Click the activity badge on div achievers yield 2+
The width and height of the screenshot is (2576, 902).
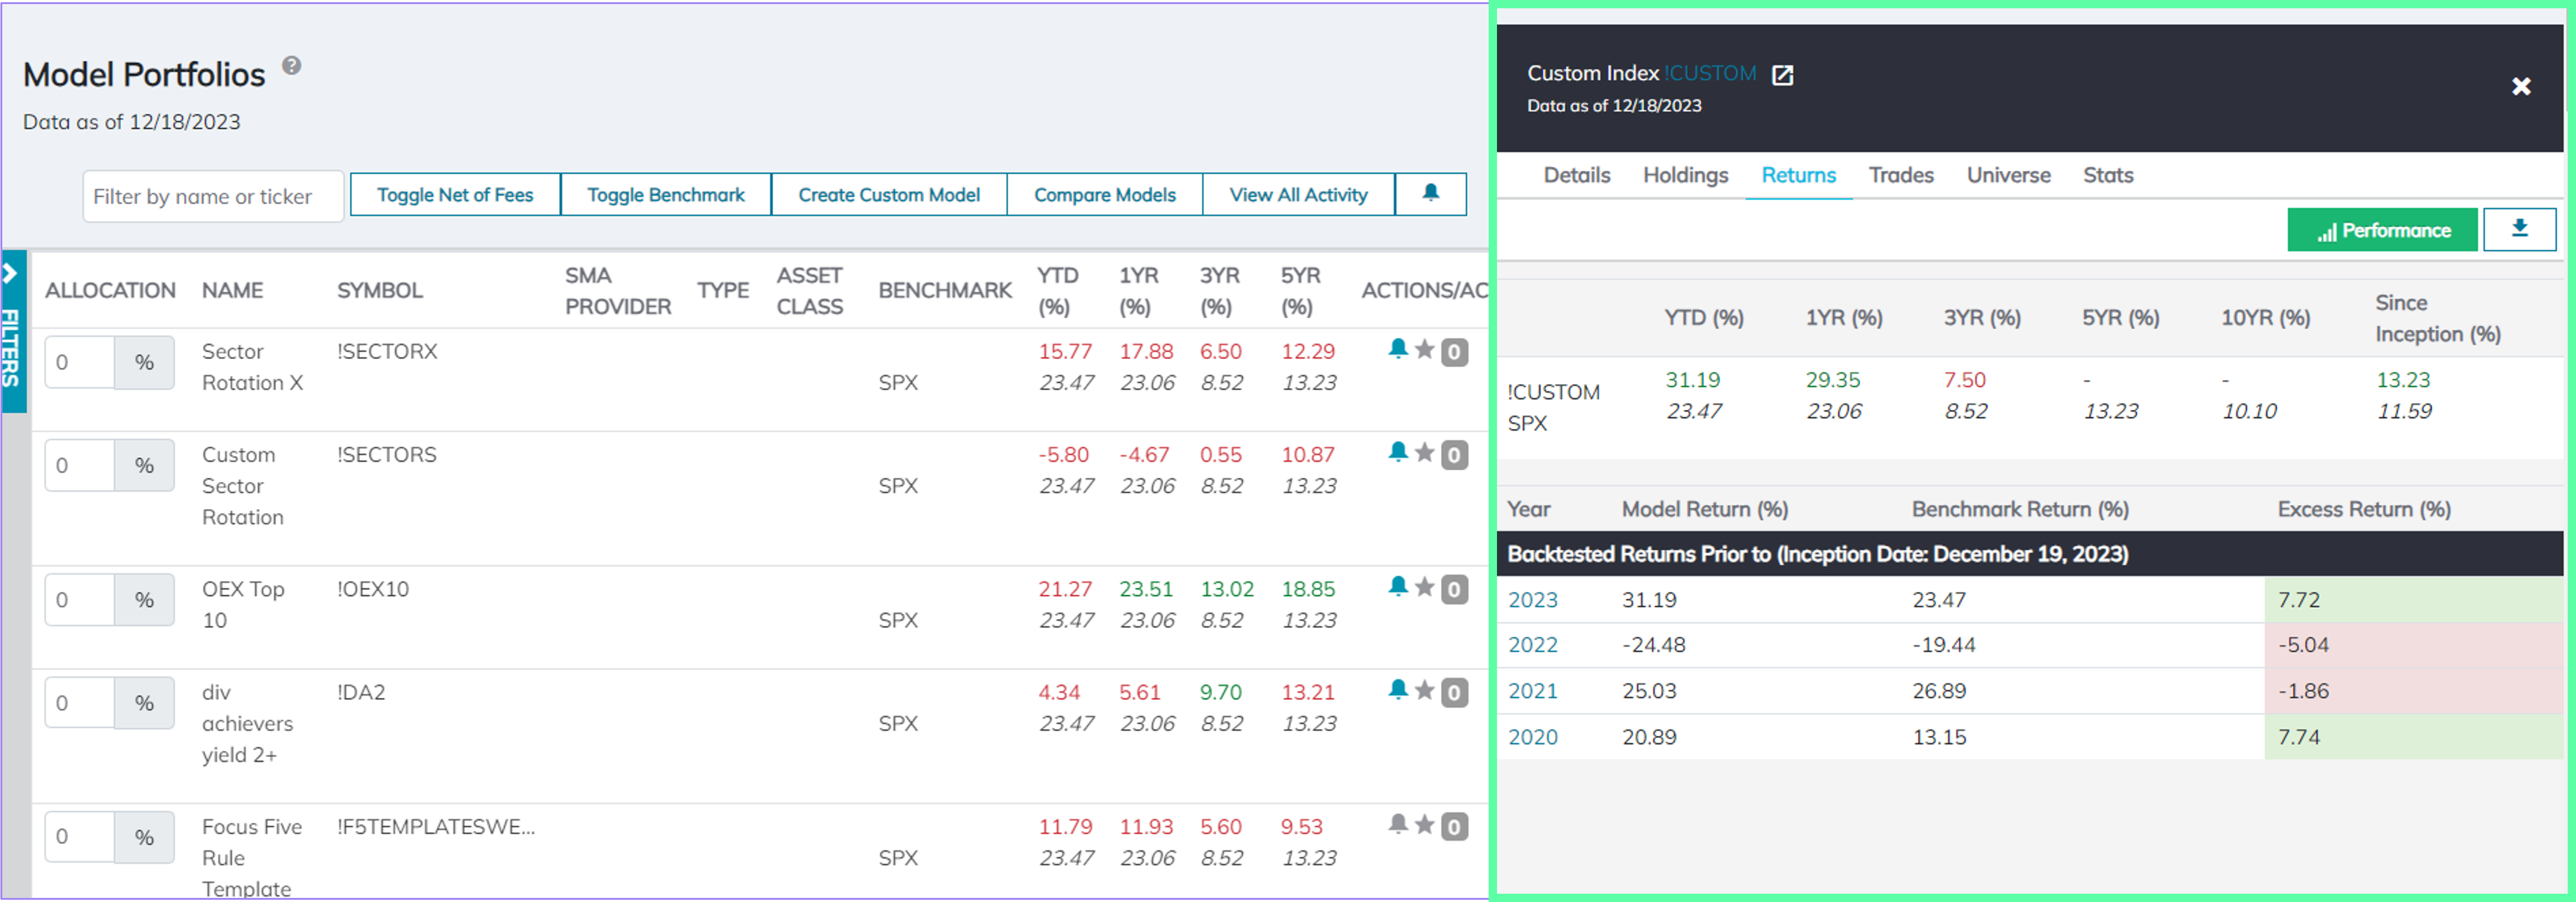1455,692
